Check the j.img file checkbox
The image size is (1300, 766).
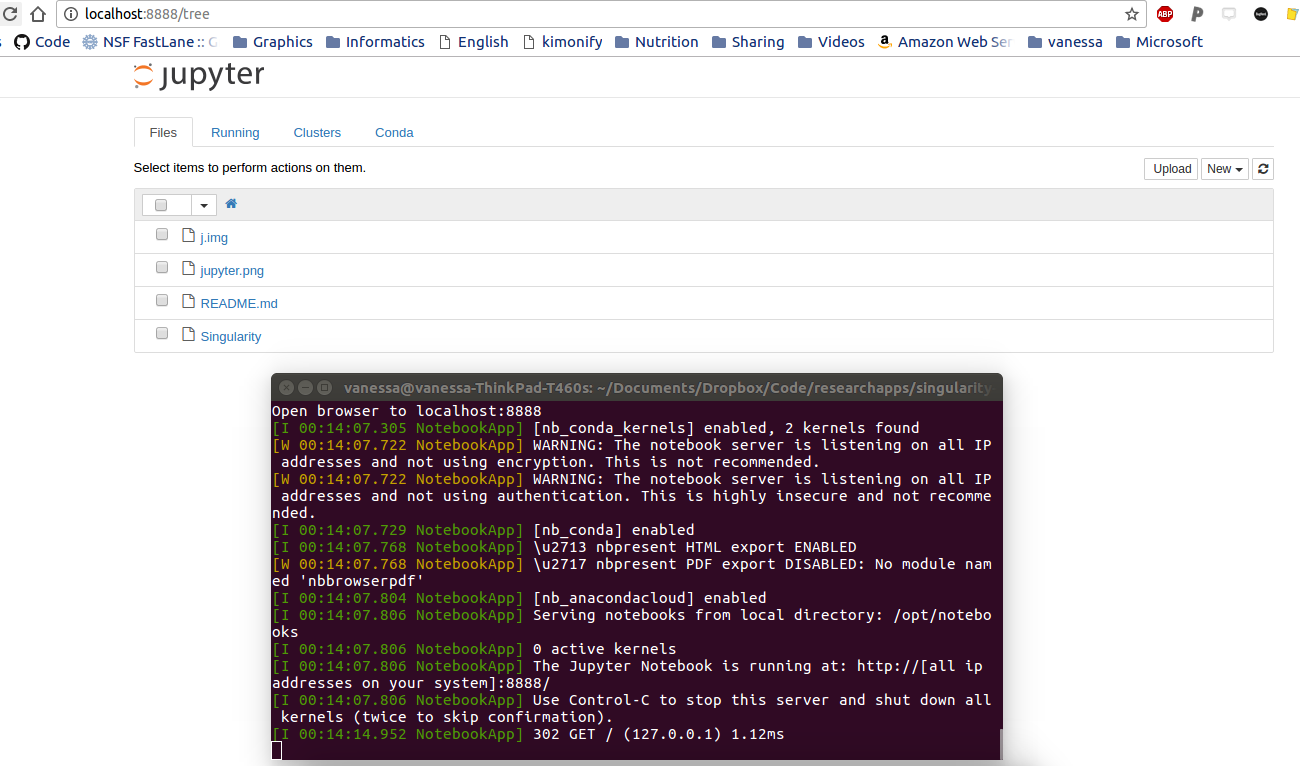coord(161,235)
